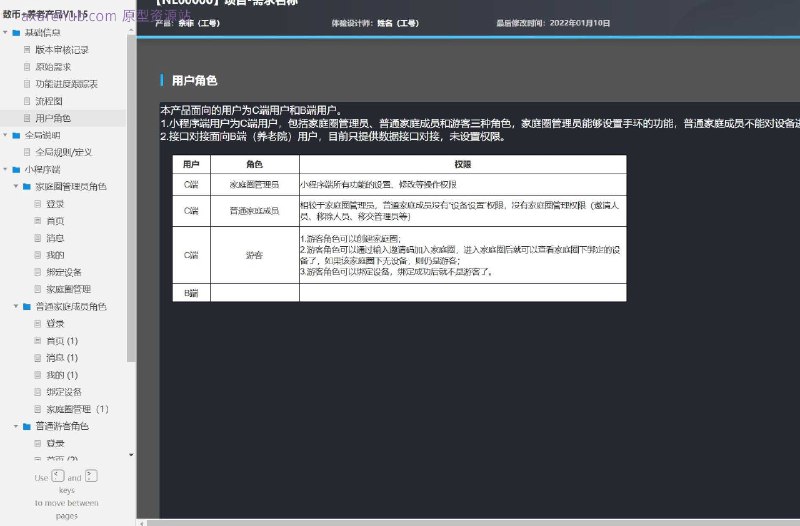
Task: Open 登录 page under 家庭圈管理员角色
Action: [55, 204]
